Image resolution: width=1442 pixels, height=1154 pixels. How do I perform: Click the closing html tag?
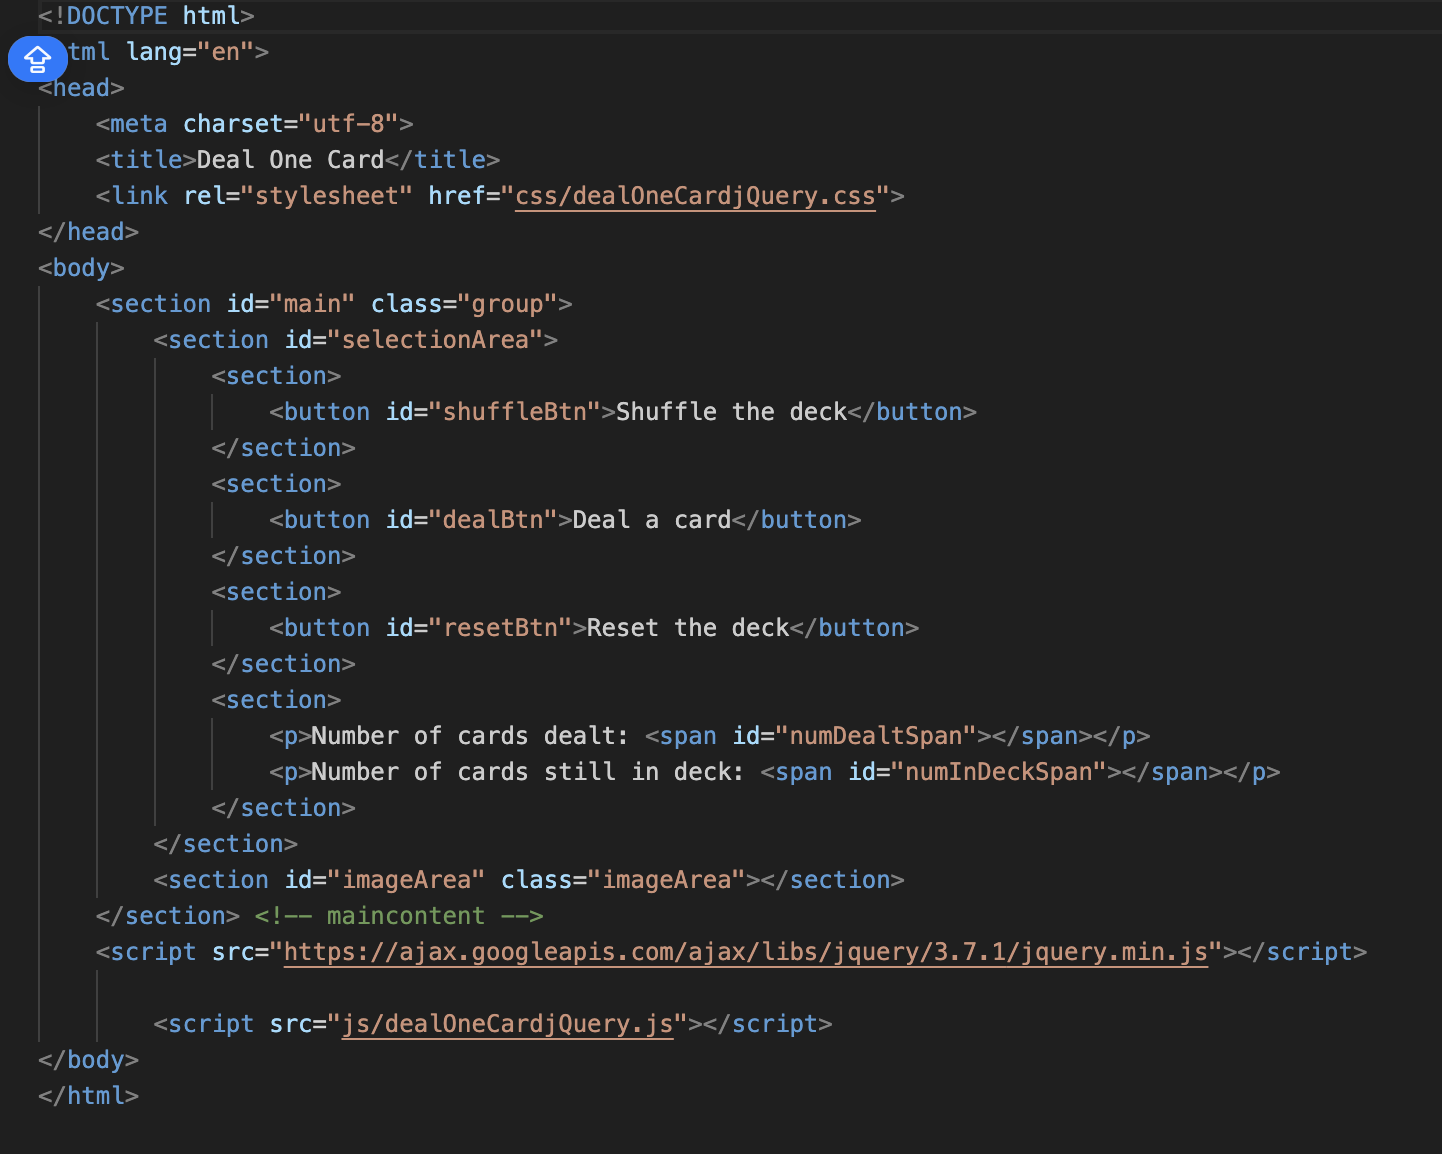(88, 1095)
